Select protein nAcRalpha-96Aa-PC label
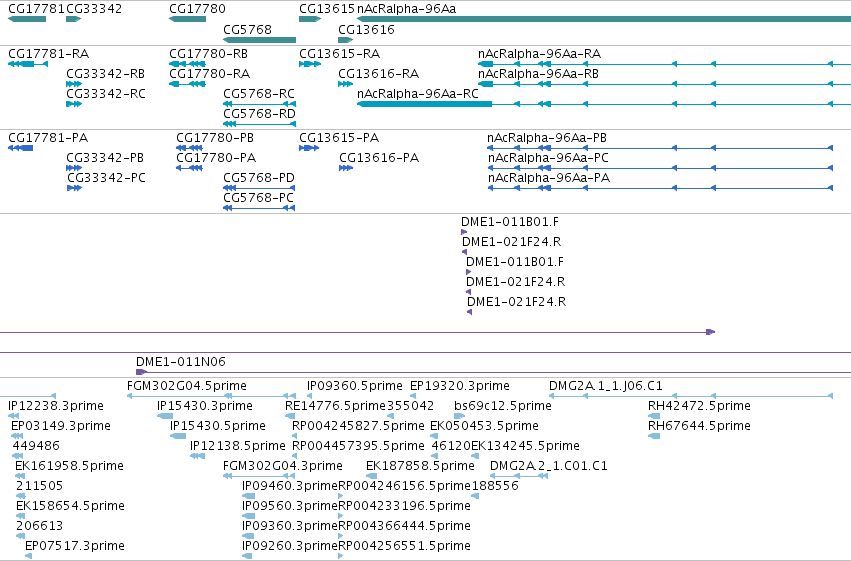This screenshot has width=851, height=561. (548, 158)
